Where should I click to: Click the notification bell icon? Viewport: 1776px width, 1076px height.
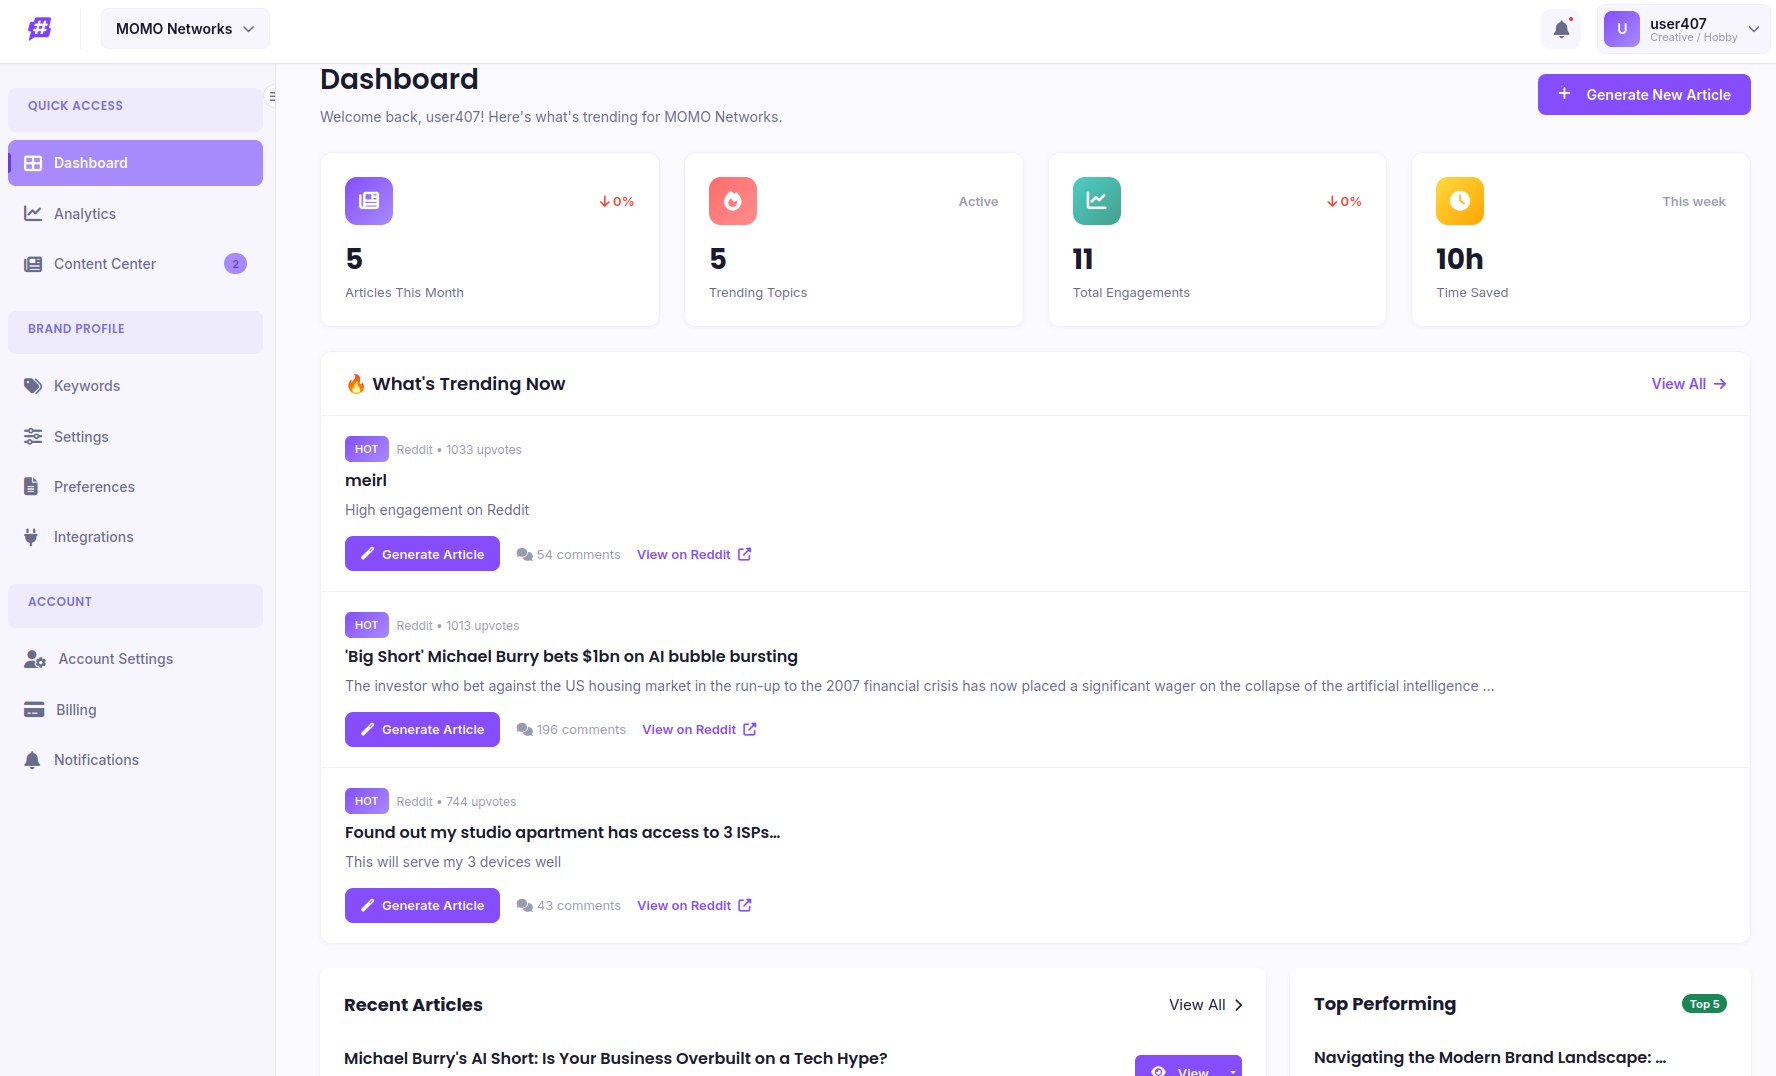tap(1561, 28)
